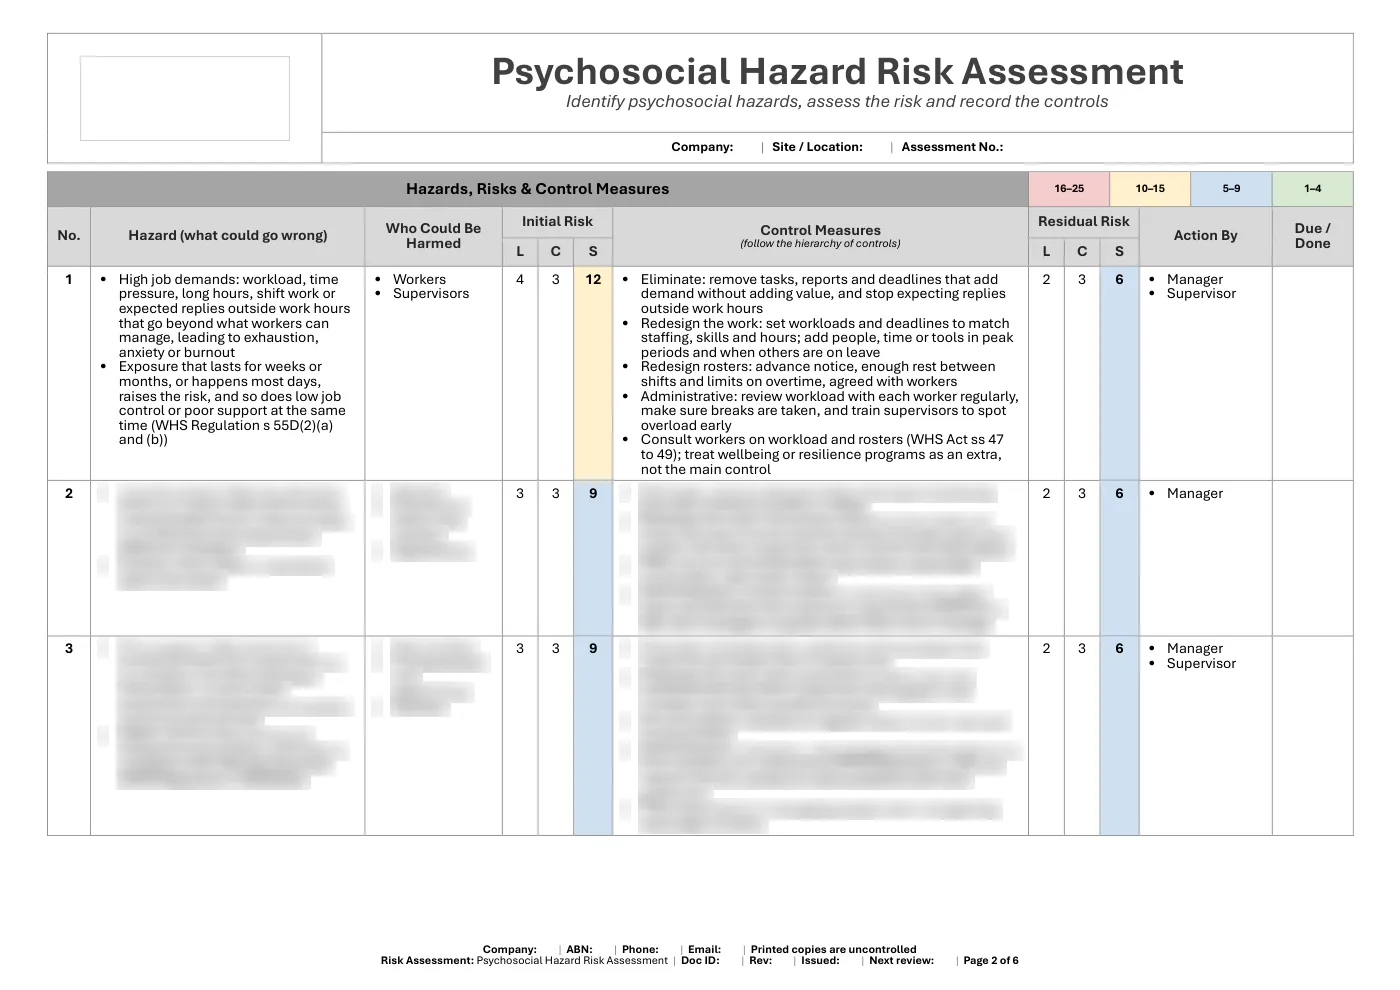This screenshot has width=1400, height=990.
Task: Select the 'Hazard (what could go wrong)' column header
Action: pyautogui.click(x=228, y=236)
